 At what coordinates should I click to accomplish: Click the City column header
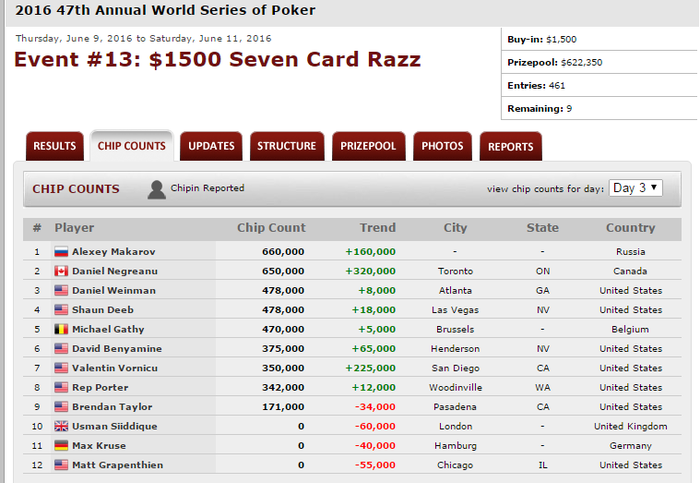pyautogui.click(x=455, y=228)
